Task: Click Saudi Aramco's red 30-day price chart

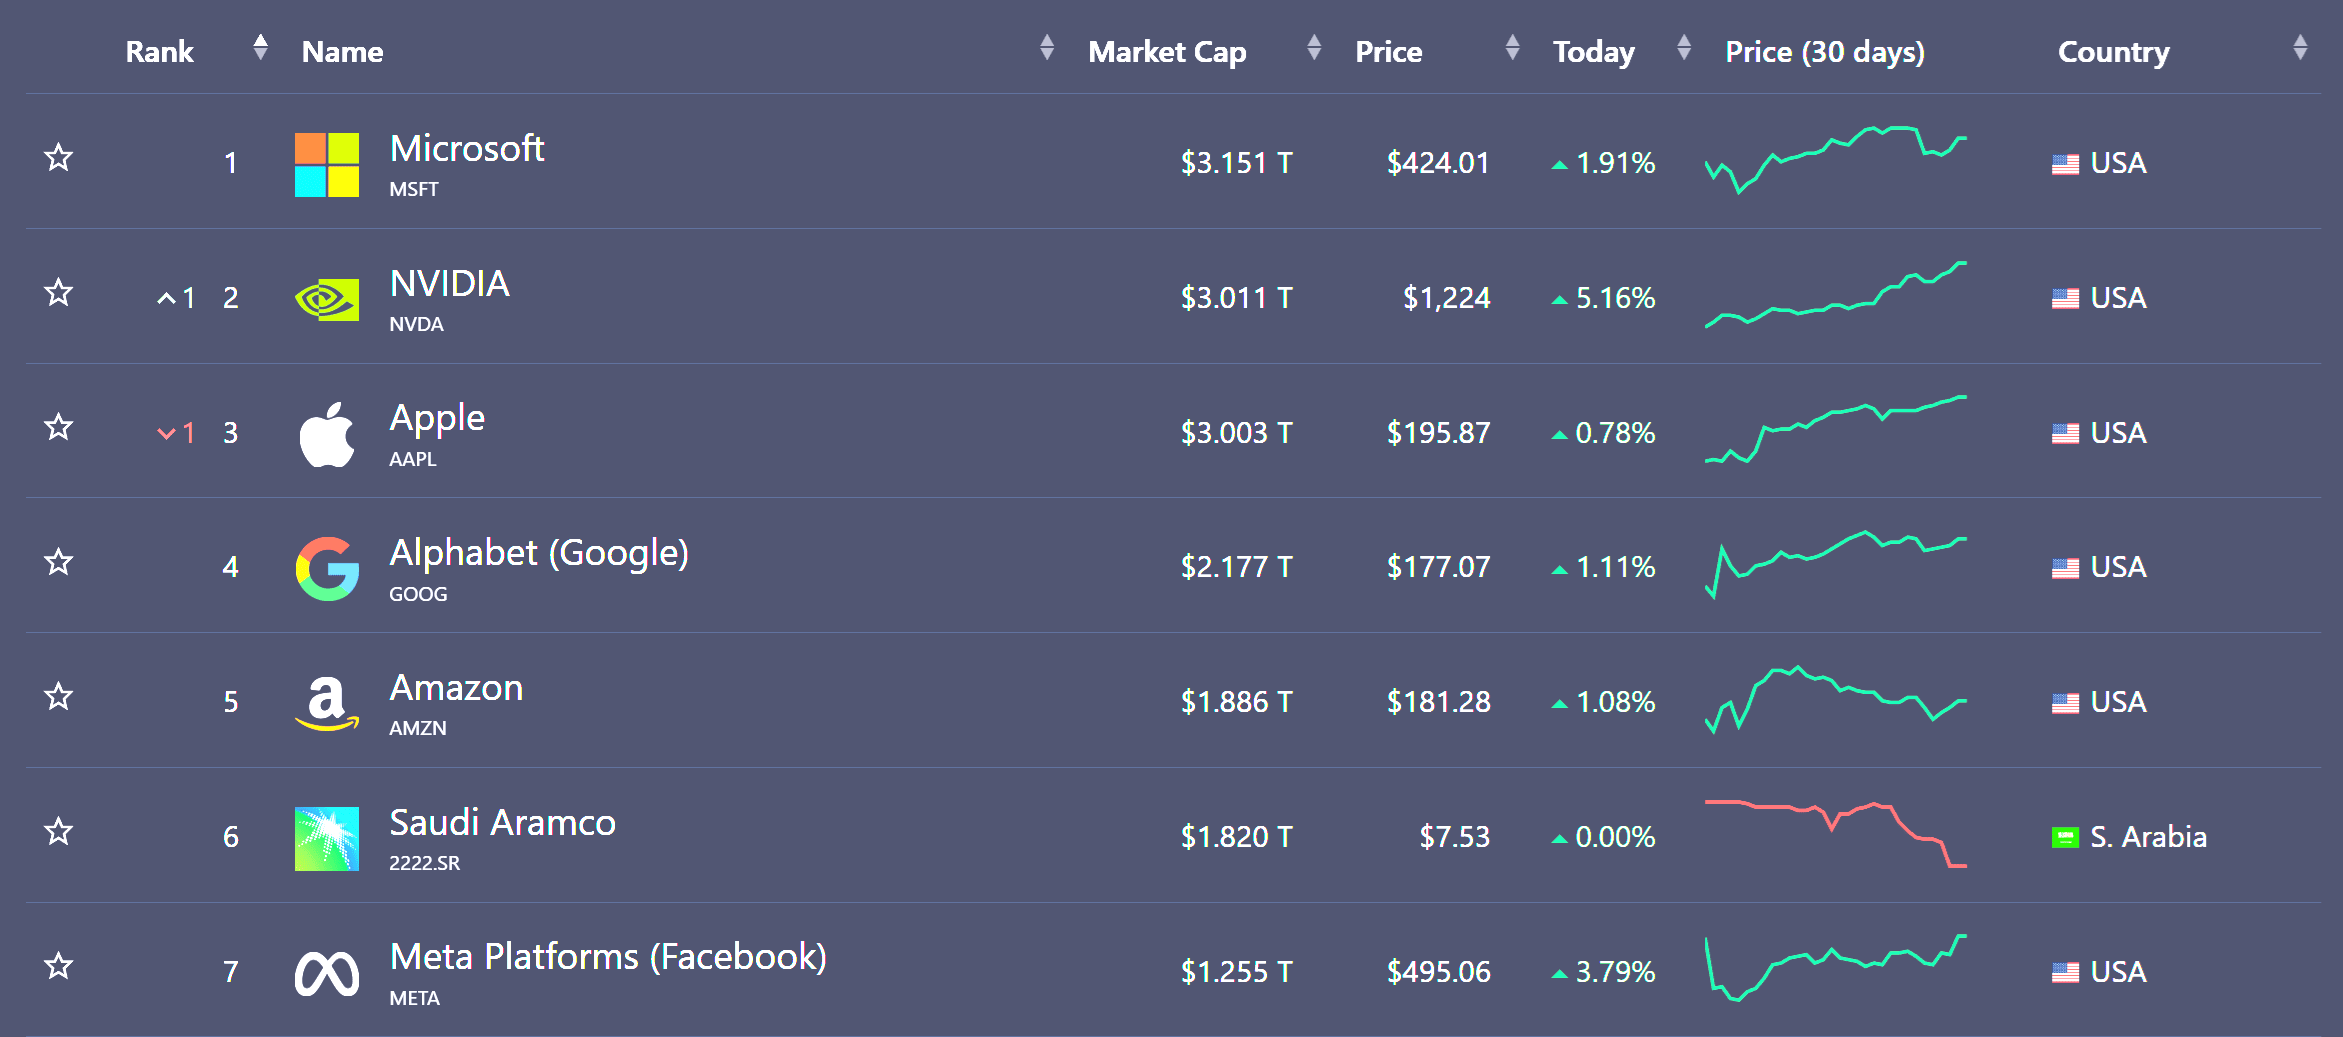Action: coord(1836,833)
